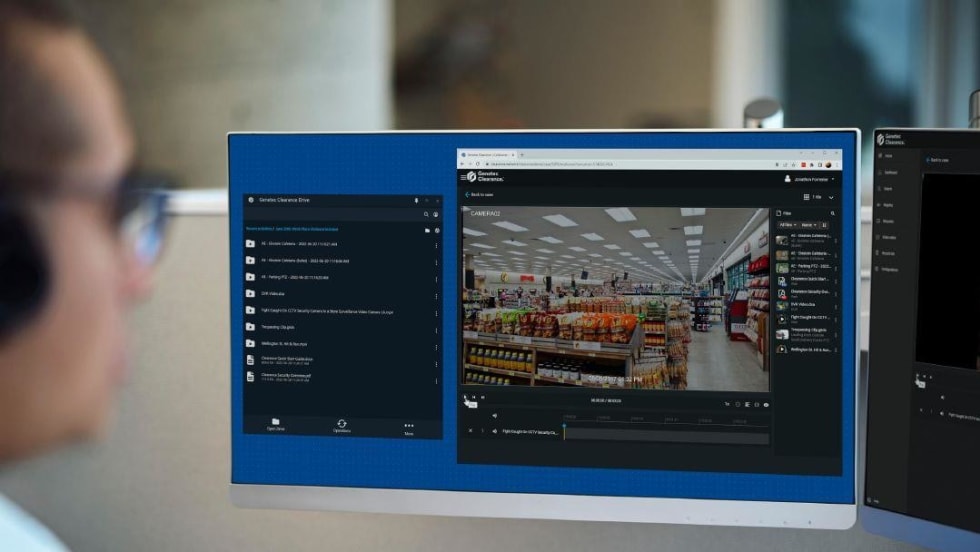980x552 pixels.
Task: Open the All files filter dropdown
Action: (x=787, y=225)
